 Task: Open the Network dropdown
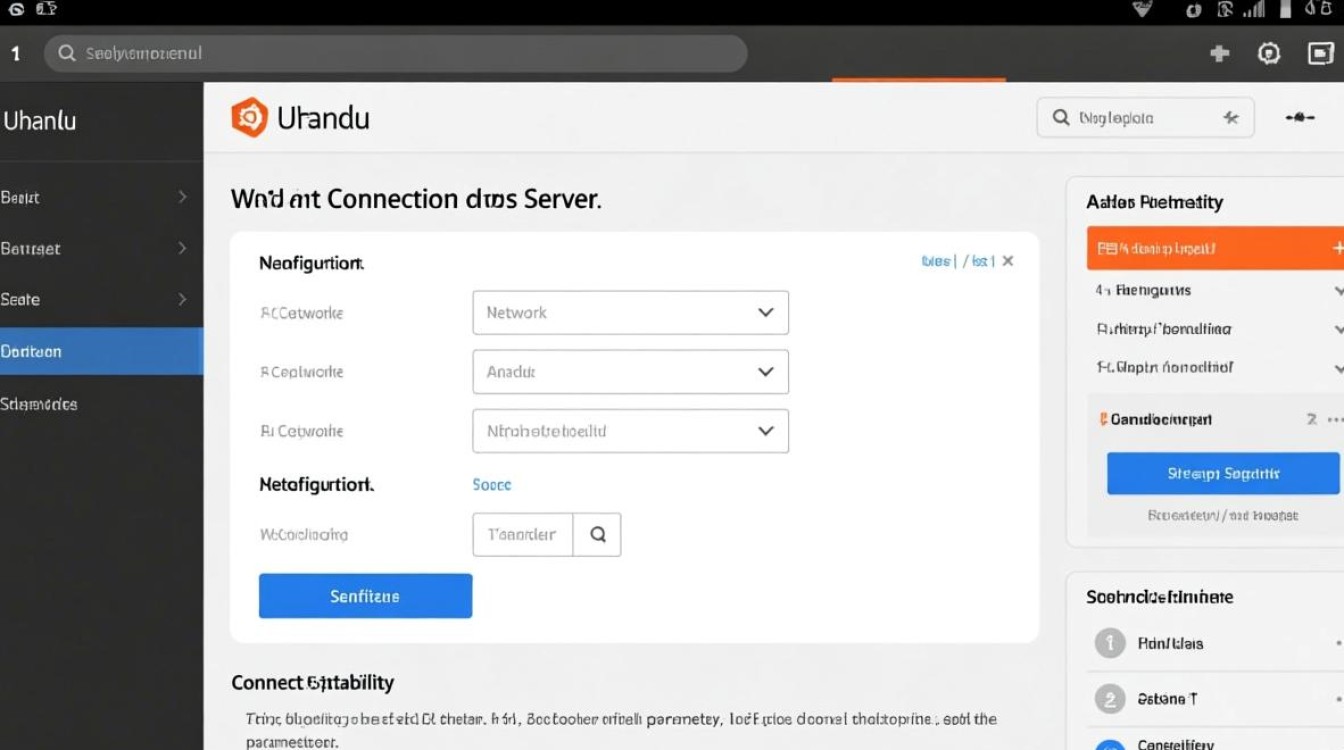click(x=630, y=313)
